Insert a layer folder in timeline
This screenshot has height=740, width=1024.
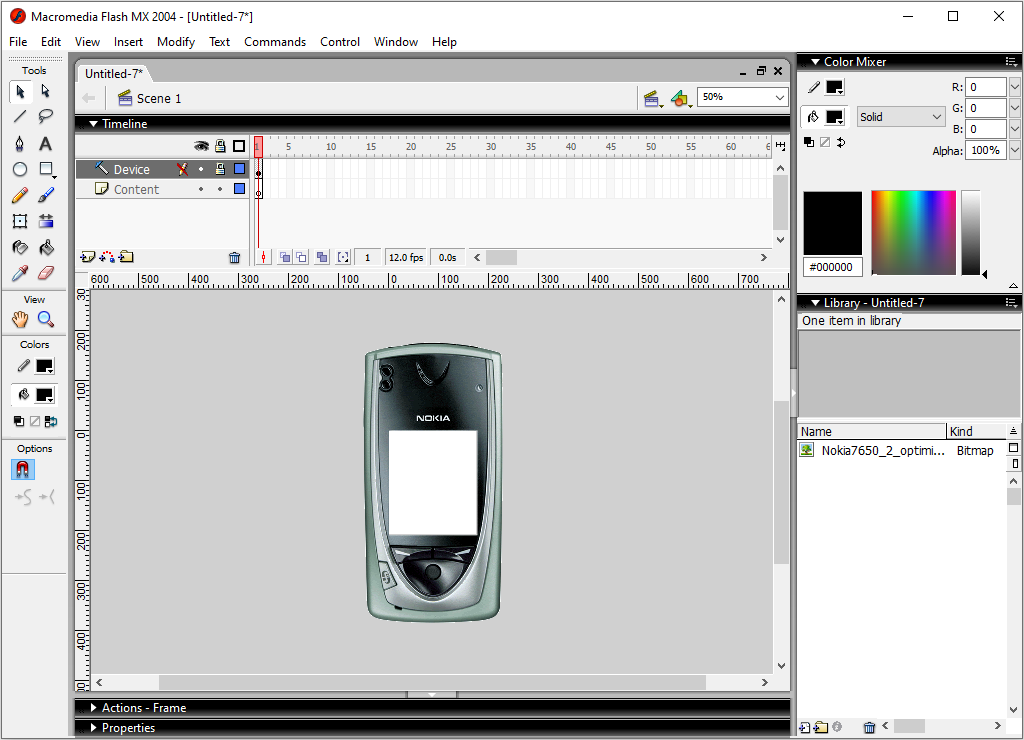[127, 257]
